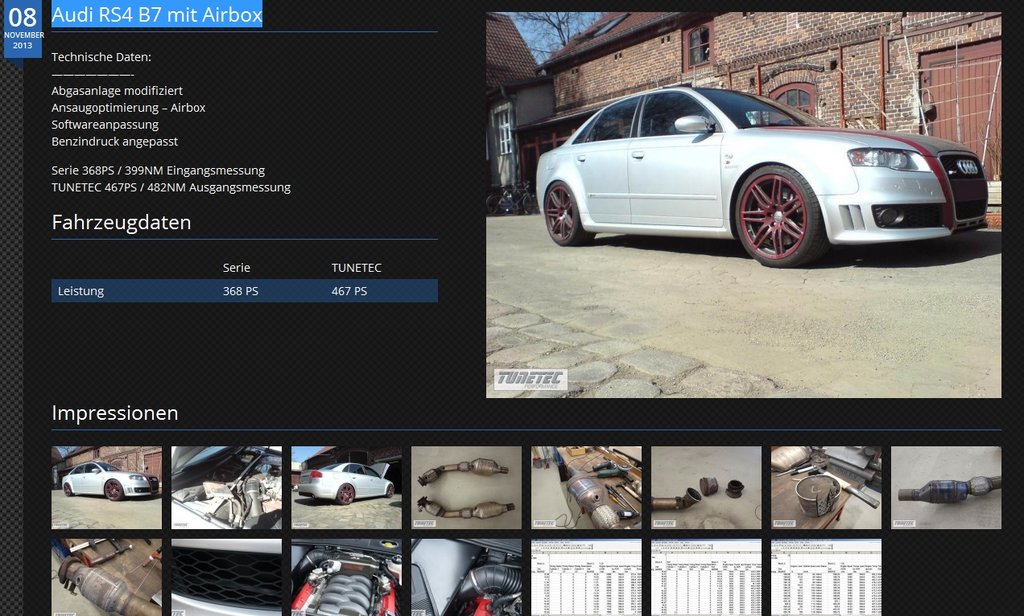Open thumbnail of silver Audi front view
Viewport: 1024px width, 616px height.
(106, 487)
